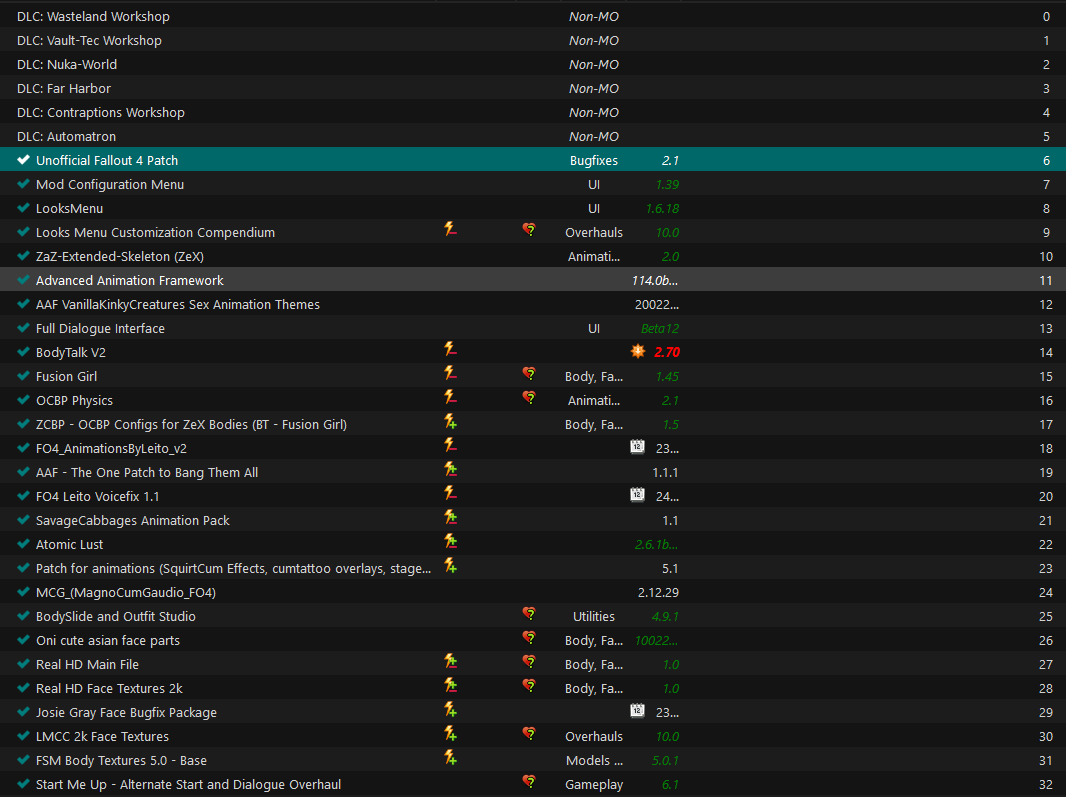Toggle Advanced Animation Framework checkmark
The width and height of the screenshot is (1066, 797).
pos(23,279)
